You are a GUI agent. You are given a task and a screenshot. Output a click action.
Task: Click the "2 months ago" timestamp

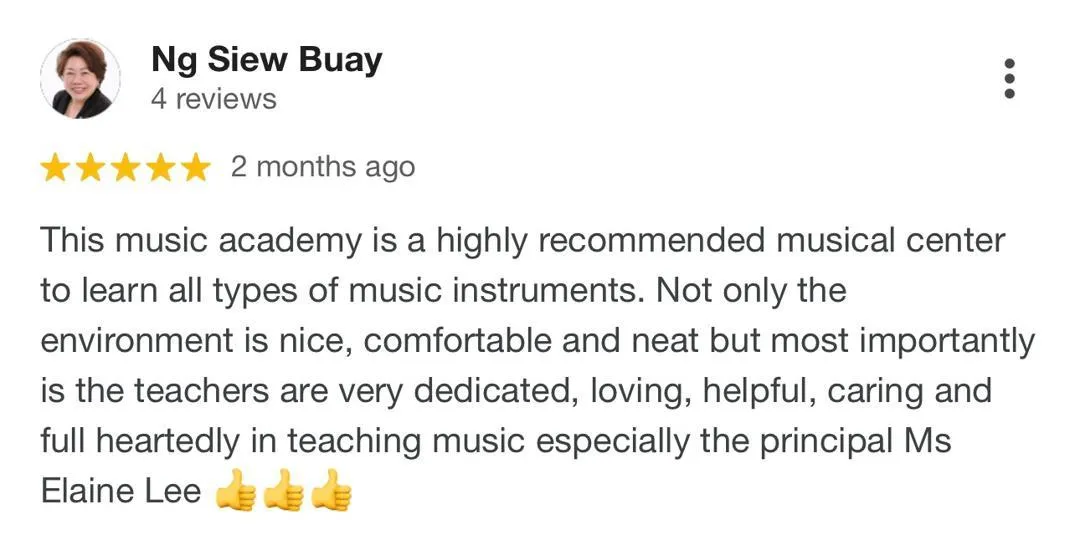click(x=323, y=167)
